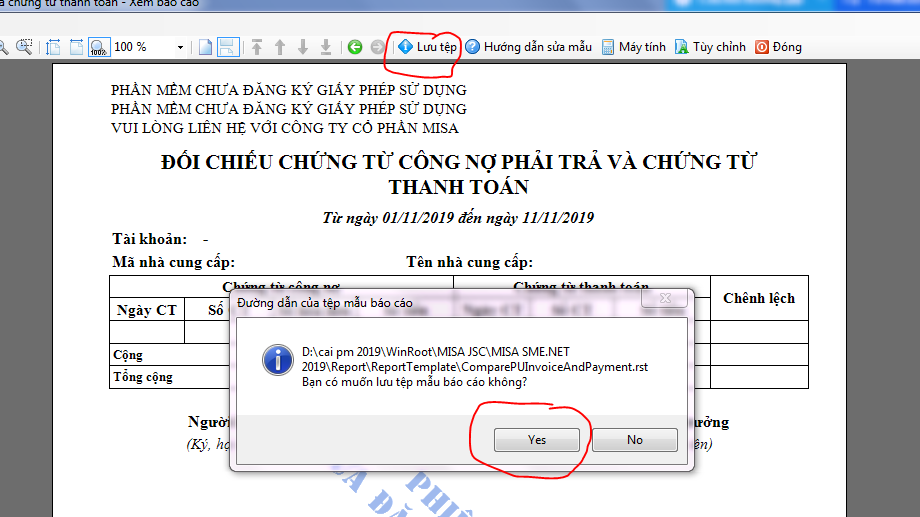Click the green back navigation arrow
The height and width of the screenshot is (517, 920).
coord(355,47)
